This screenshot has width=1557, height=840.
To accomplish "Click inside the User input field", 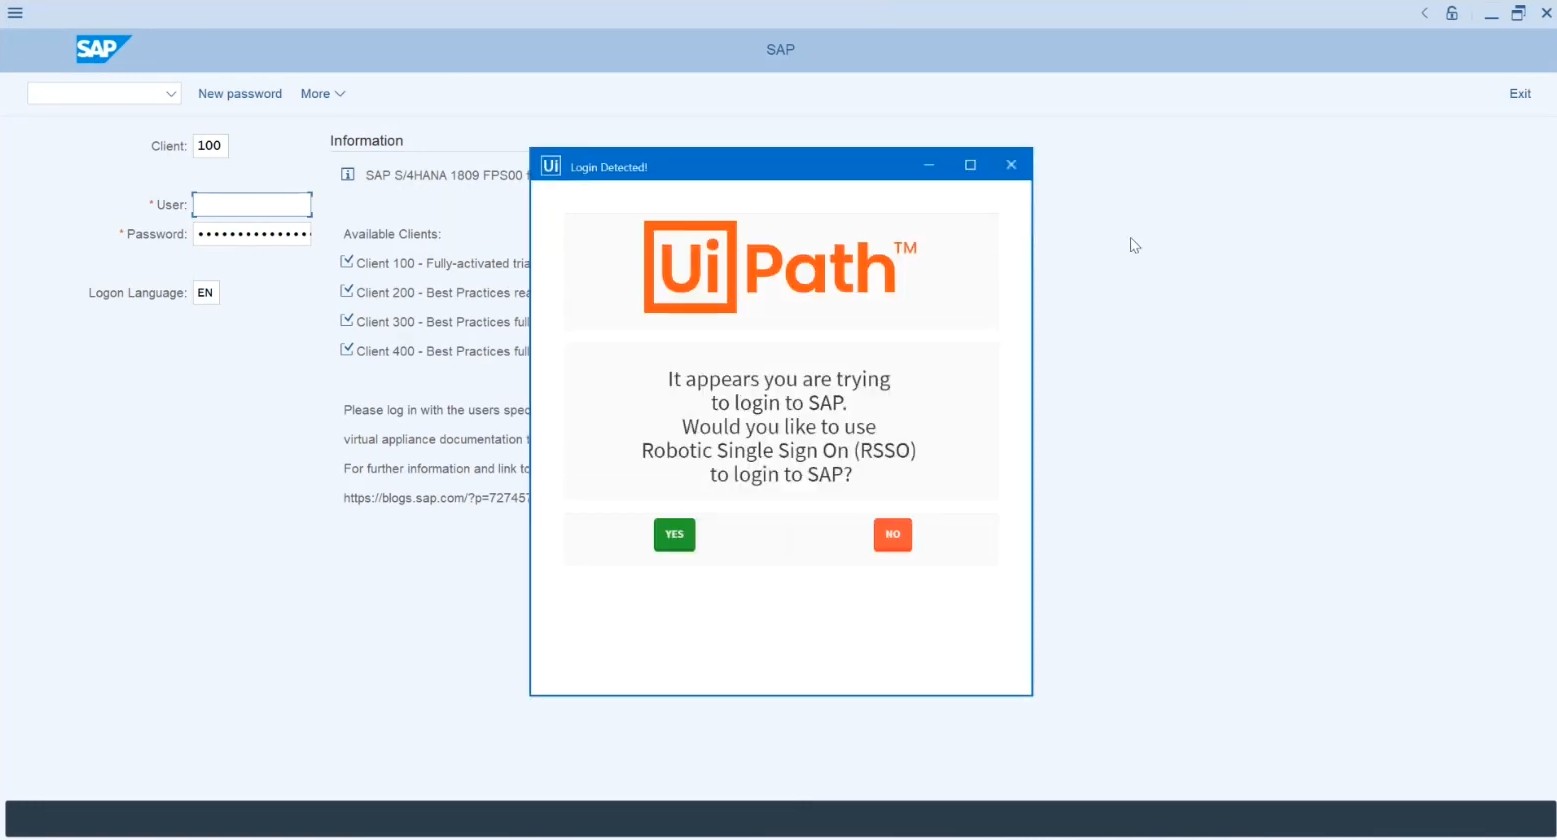I will tap(251, 204).
